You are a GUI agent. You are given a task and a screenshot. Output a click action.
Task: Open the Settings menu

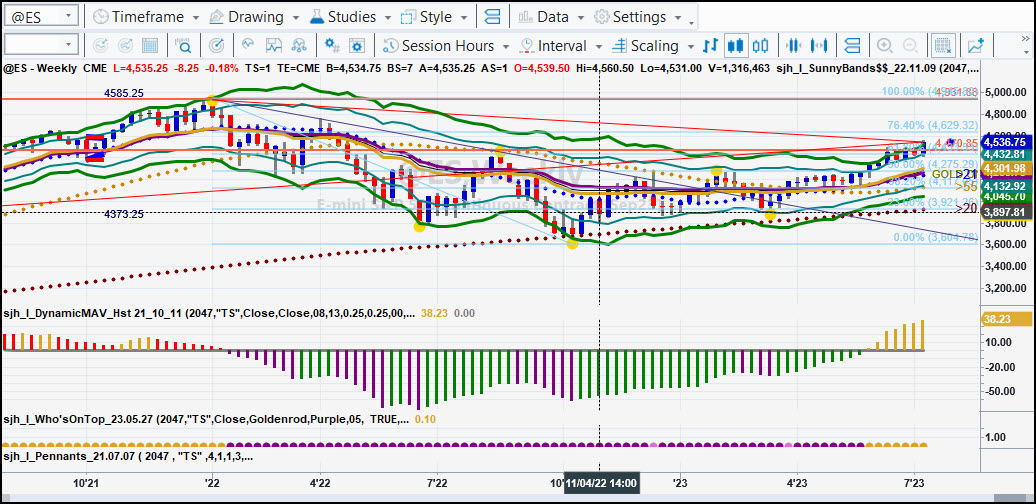coord(637,17)
